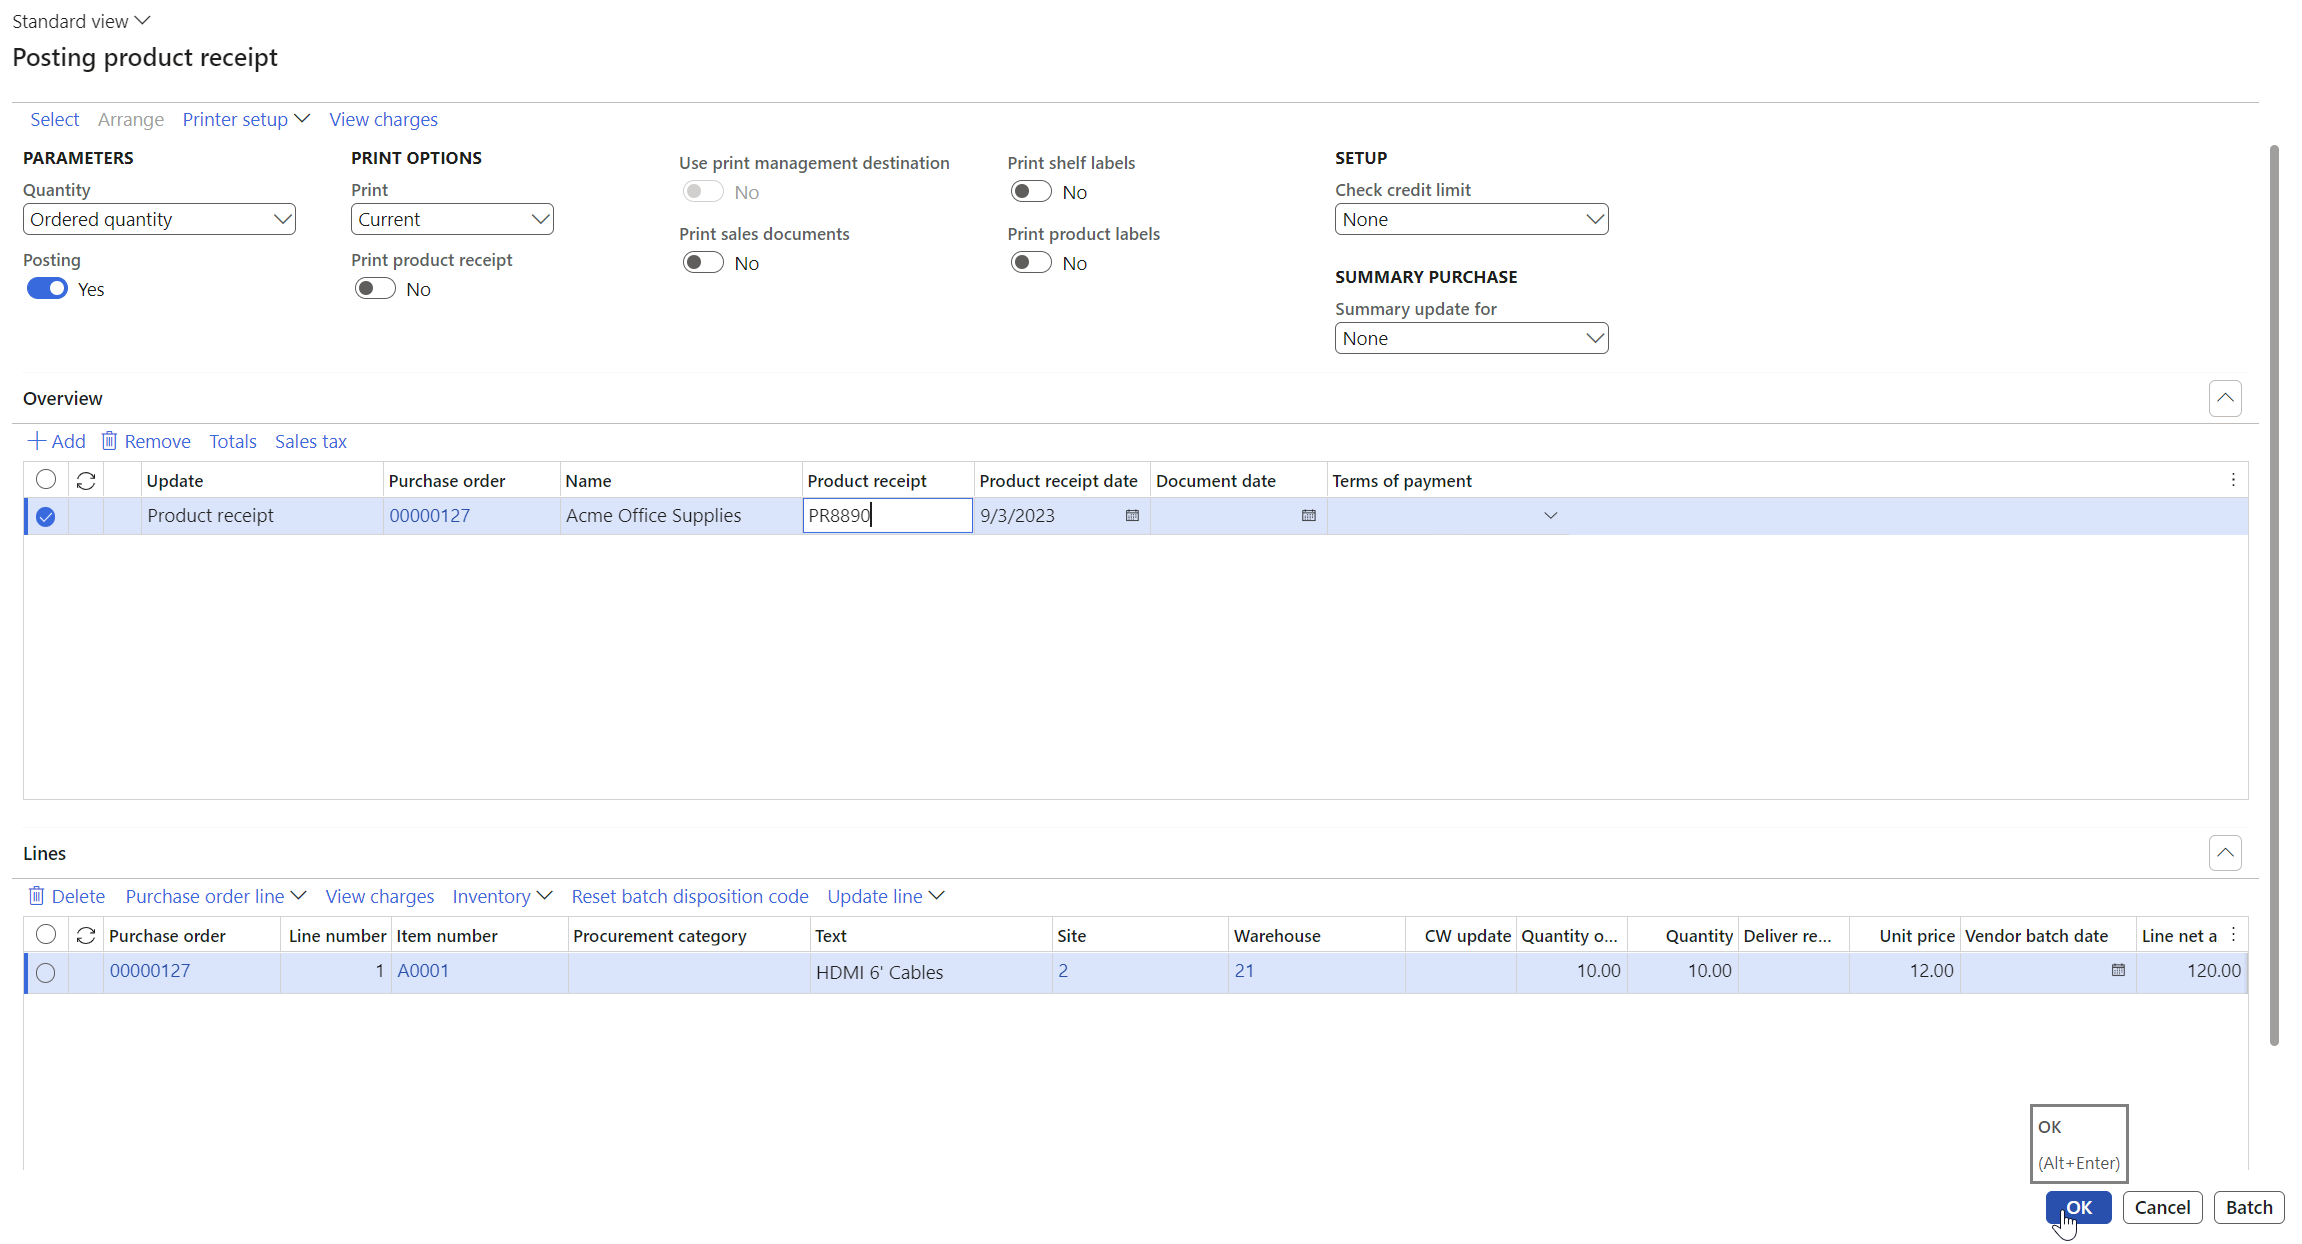Image resolution: width=2302 pixels, height=1244 pixels.
Task: Cancel the posting dialog
Action: point(2162,1207)
